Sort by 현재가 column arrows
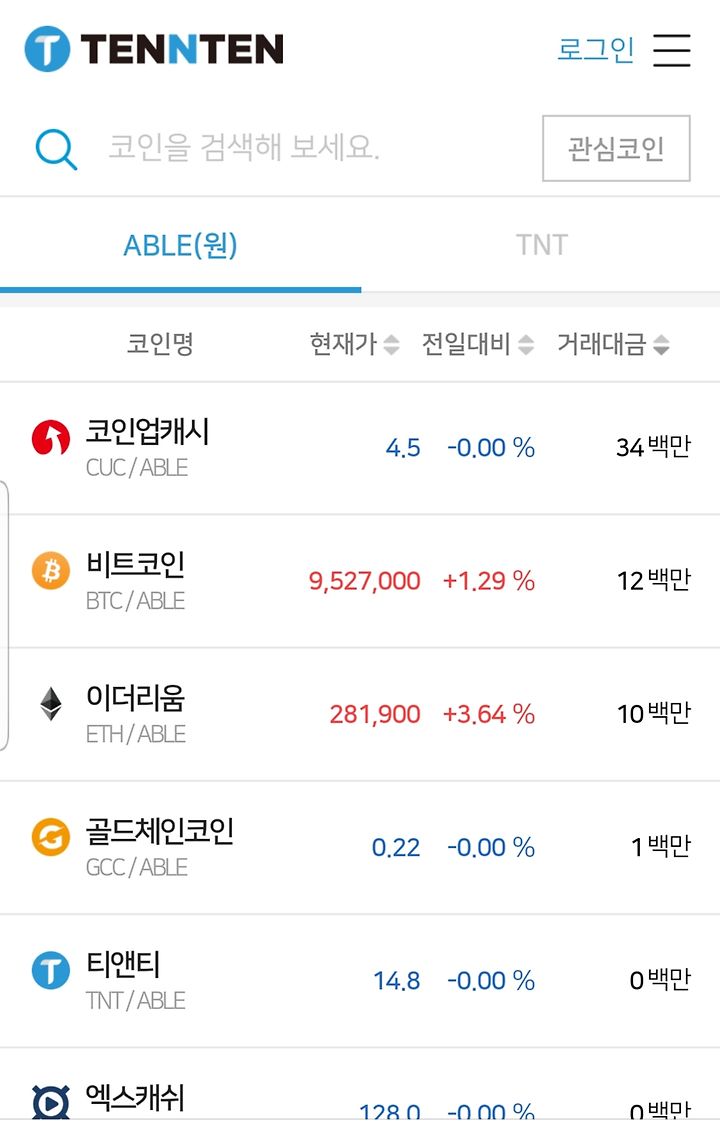The height and width of the screenshot is (1121, 720). tap(391, 345)
